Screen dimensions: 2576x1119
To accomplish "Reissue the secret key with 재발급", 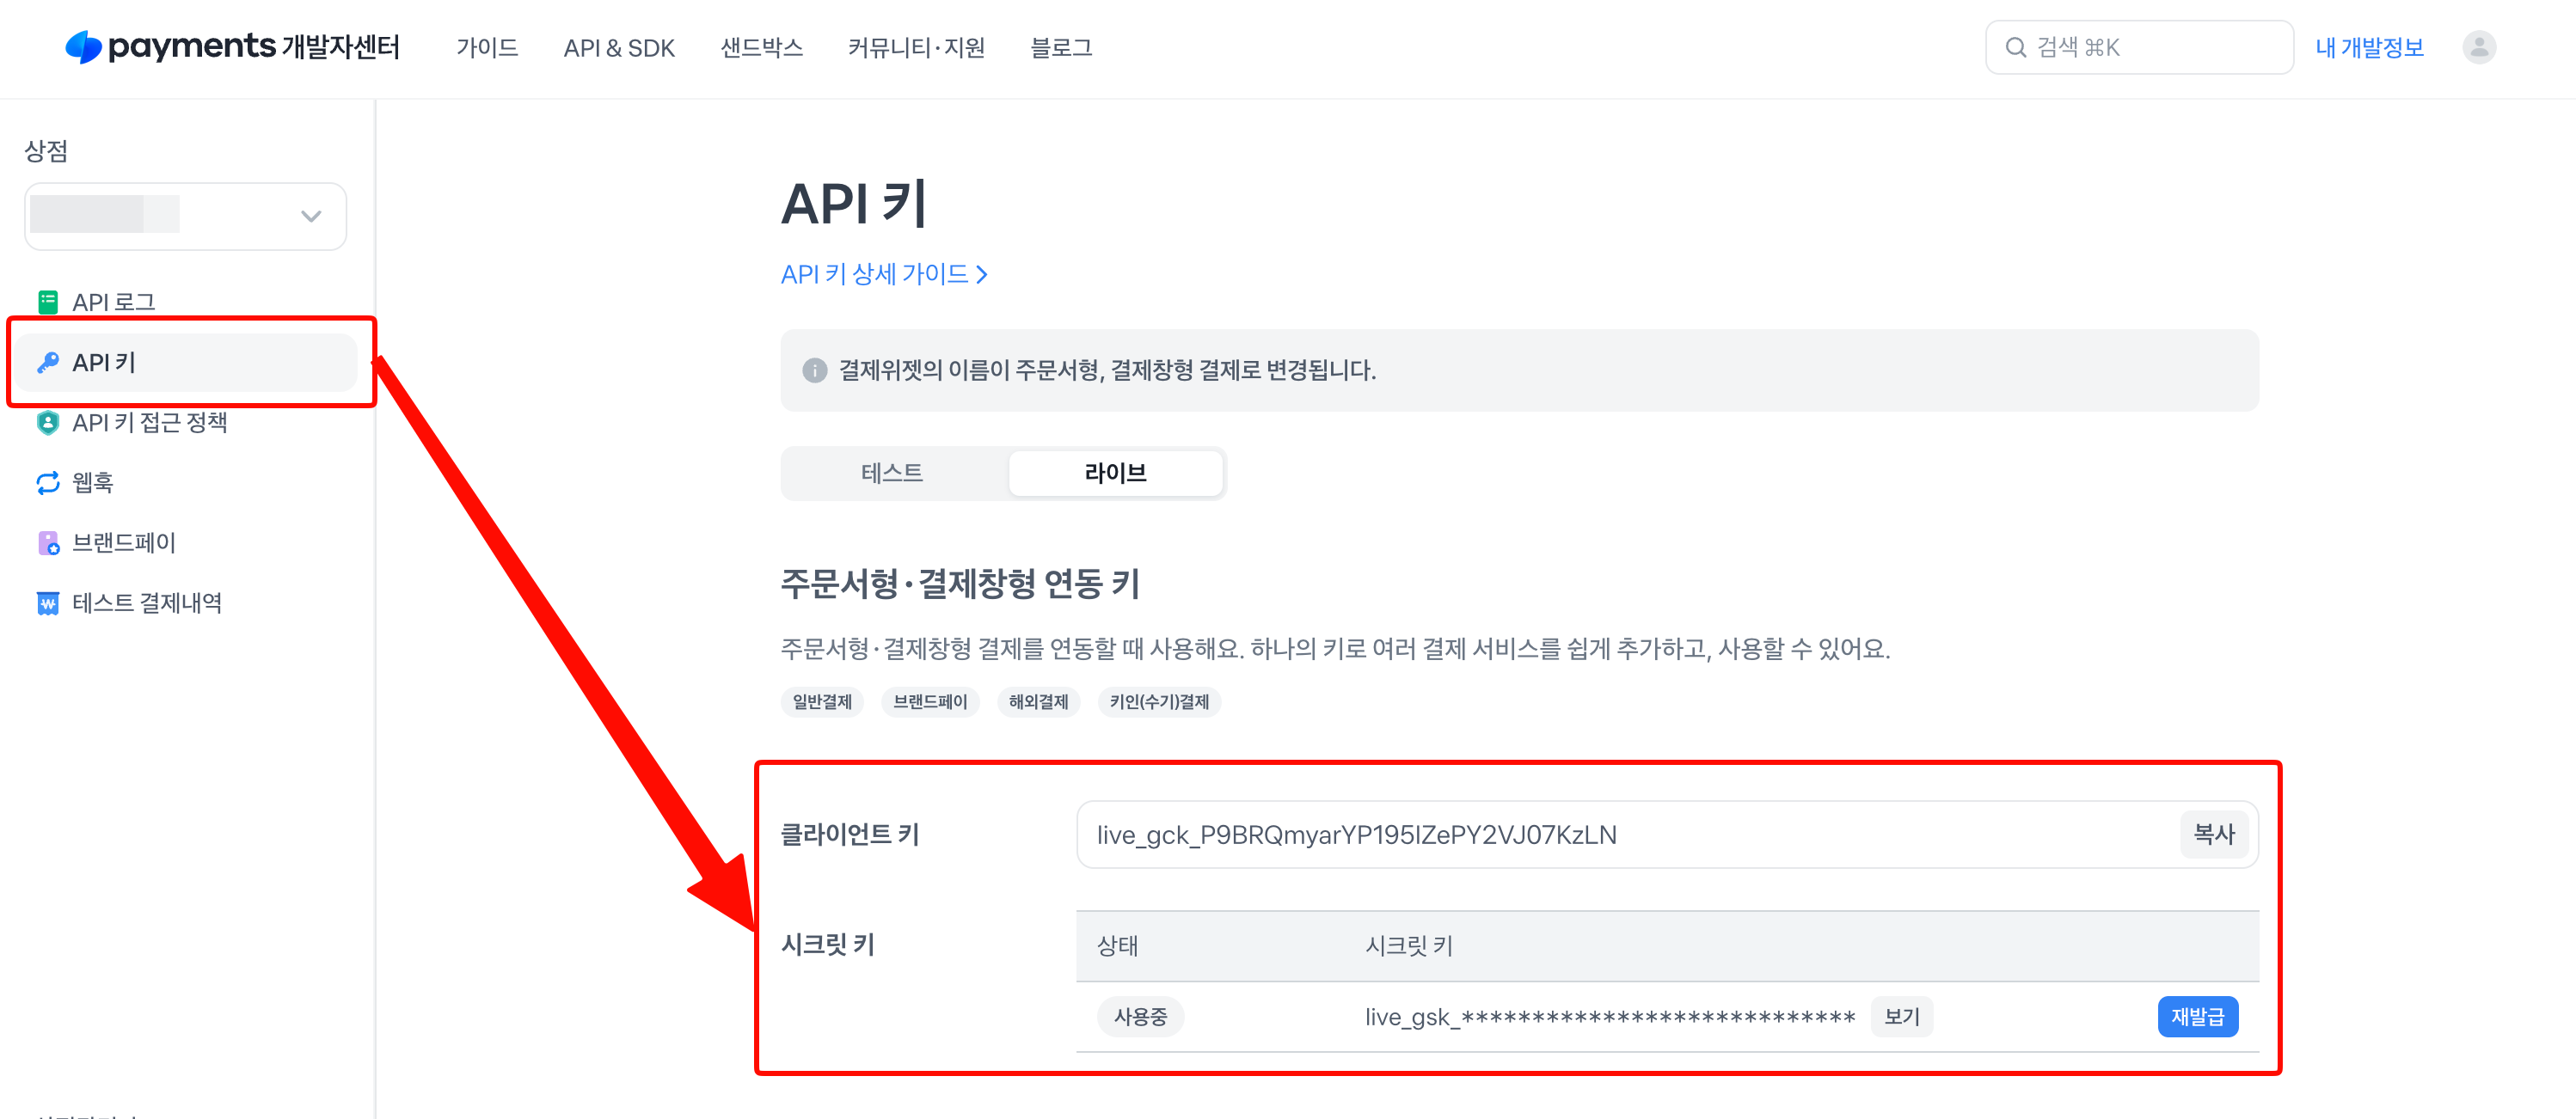I will pyautogui.click(x=2197, y=1016).
